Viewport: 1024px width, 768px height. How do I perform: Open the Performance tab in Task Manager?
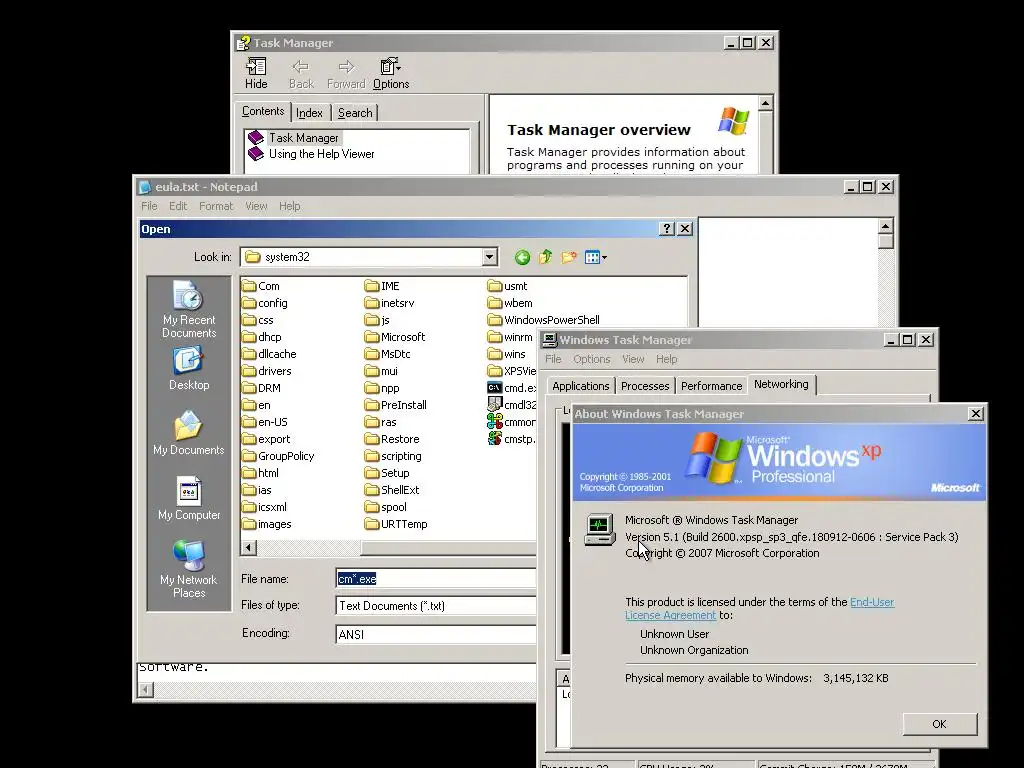[711, 386]
